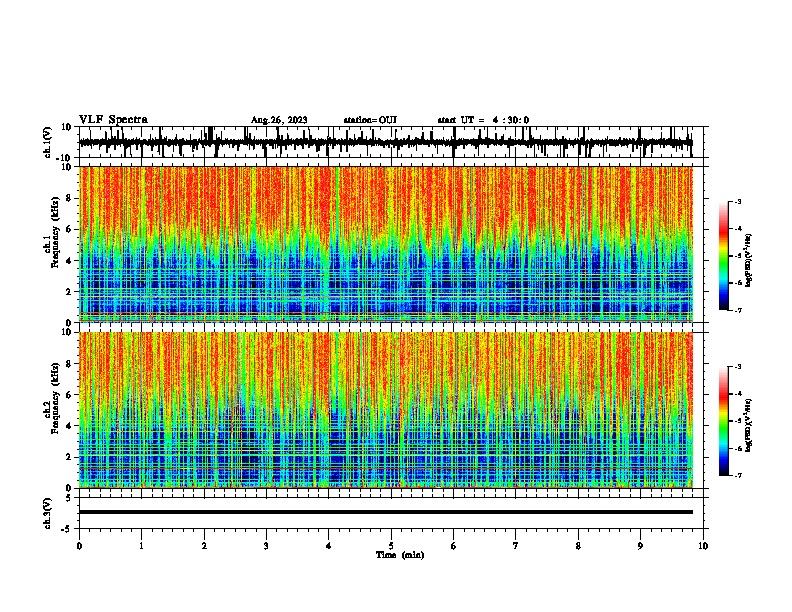Click the "2" kHz tick on ch.2 frequency axis
792x612 pixels.
(x=69, y=457)
